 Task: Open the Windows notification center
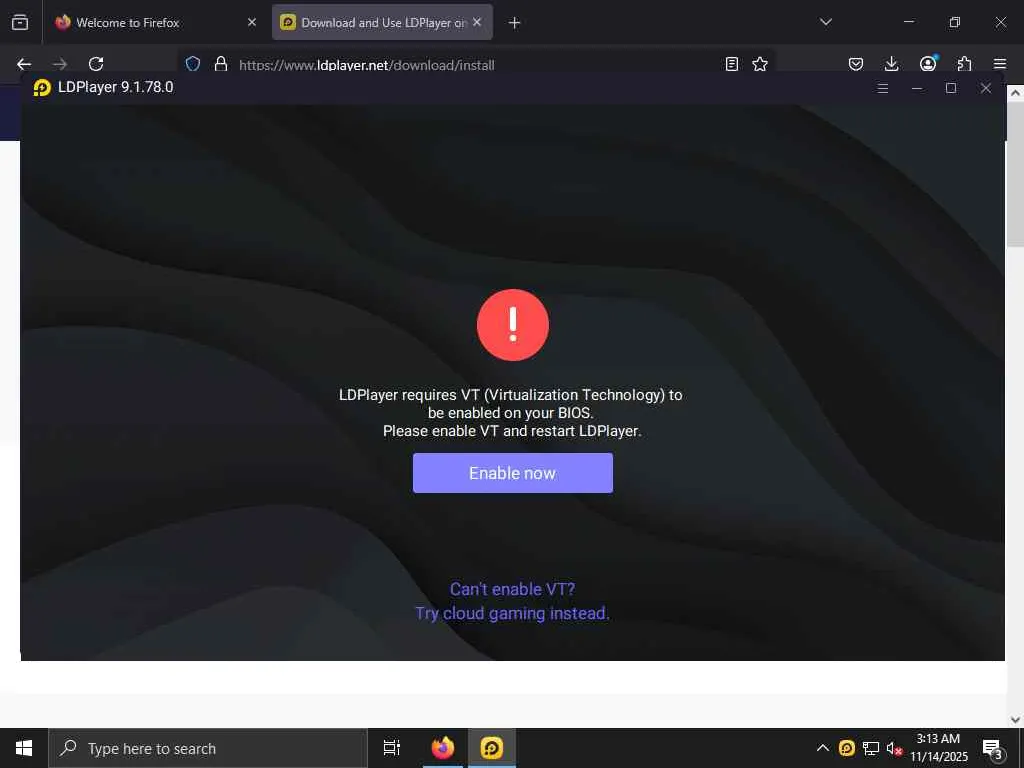(993, 748)
